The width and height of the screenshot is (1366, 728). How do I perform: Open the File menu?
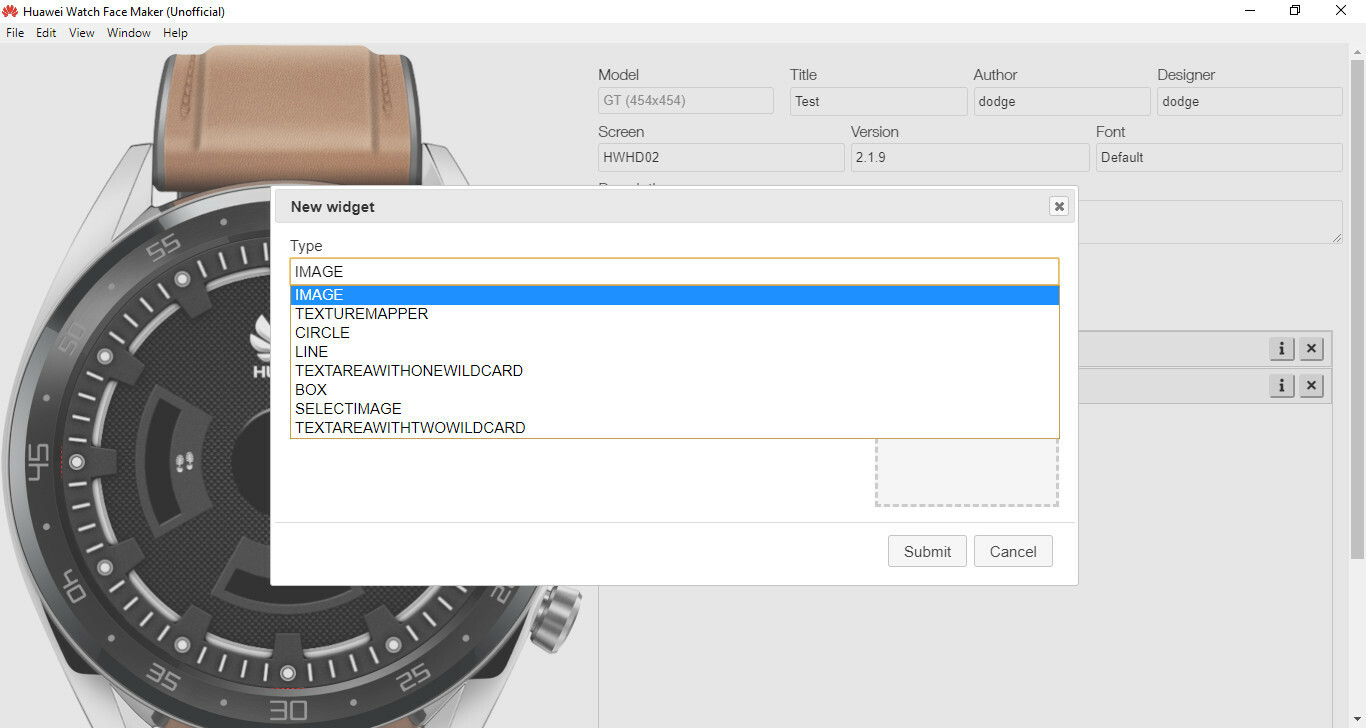pyautogui.click(x=15, y=33)
